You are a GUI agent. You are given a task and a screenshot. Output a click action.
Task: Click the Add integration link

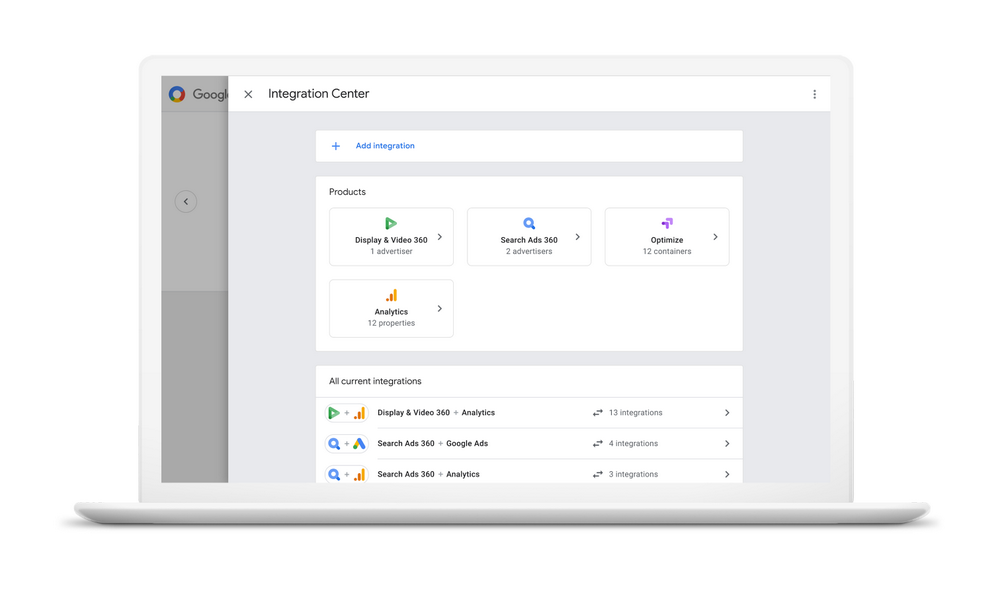tap(385, 146)
